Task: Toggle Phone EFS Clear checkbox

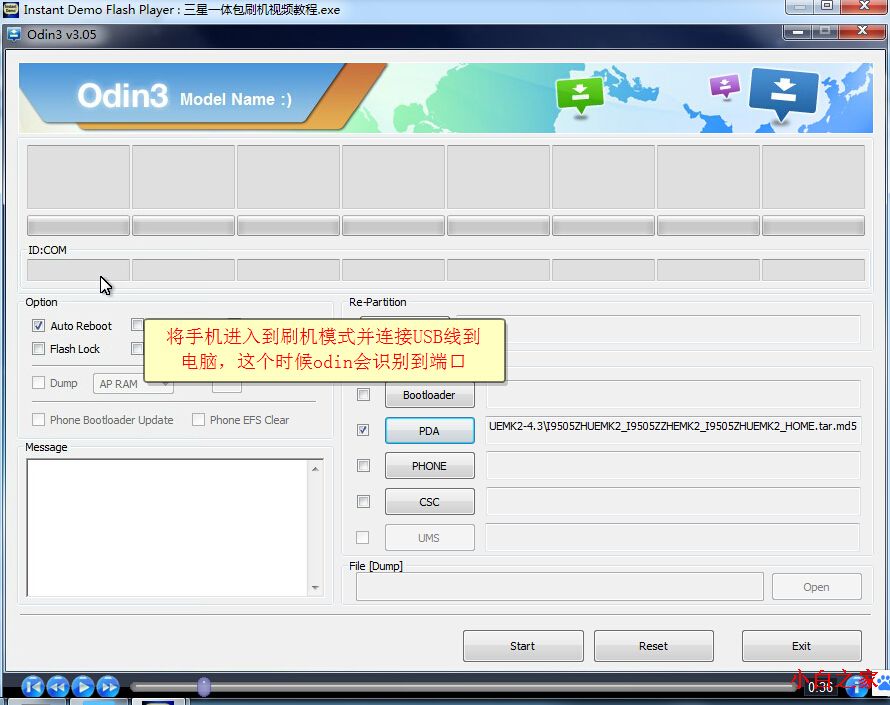Action: [x=198, y=419]
